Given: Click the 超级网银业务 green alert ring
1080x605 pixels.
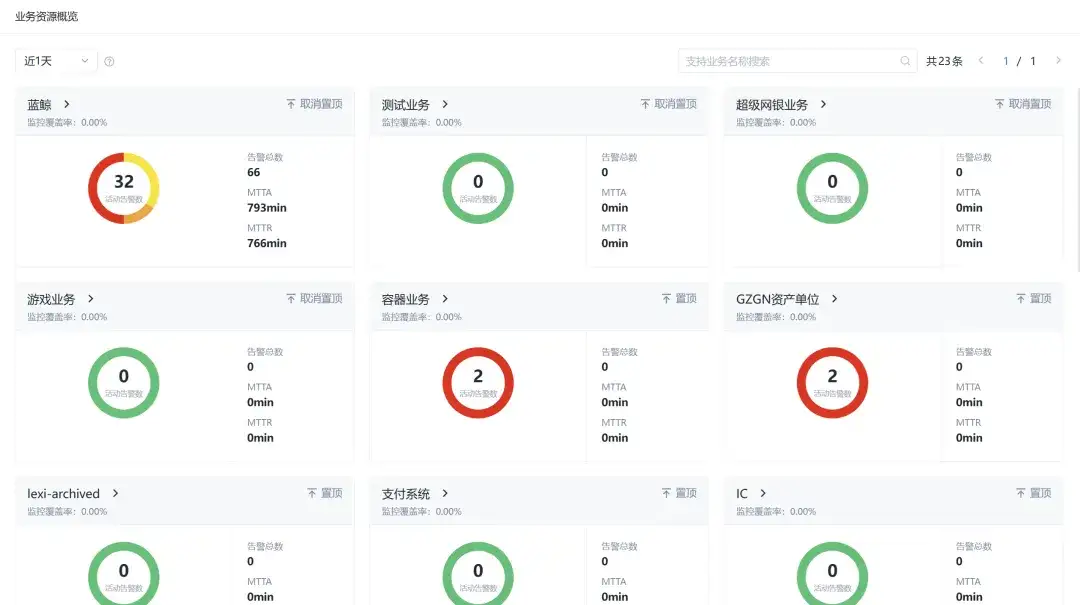Looking at the screenshot, I should point(832,188).
